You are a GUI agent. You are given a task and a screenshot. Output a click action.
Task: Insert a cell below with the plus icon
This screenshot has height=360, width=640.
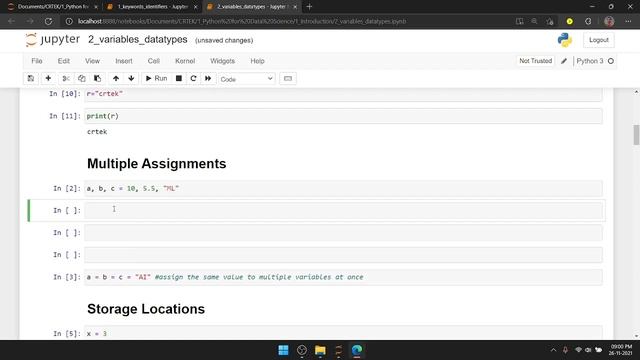[48, 78]
